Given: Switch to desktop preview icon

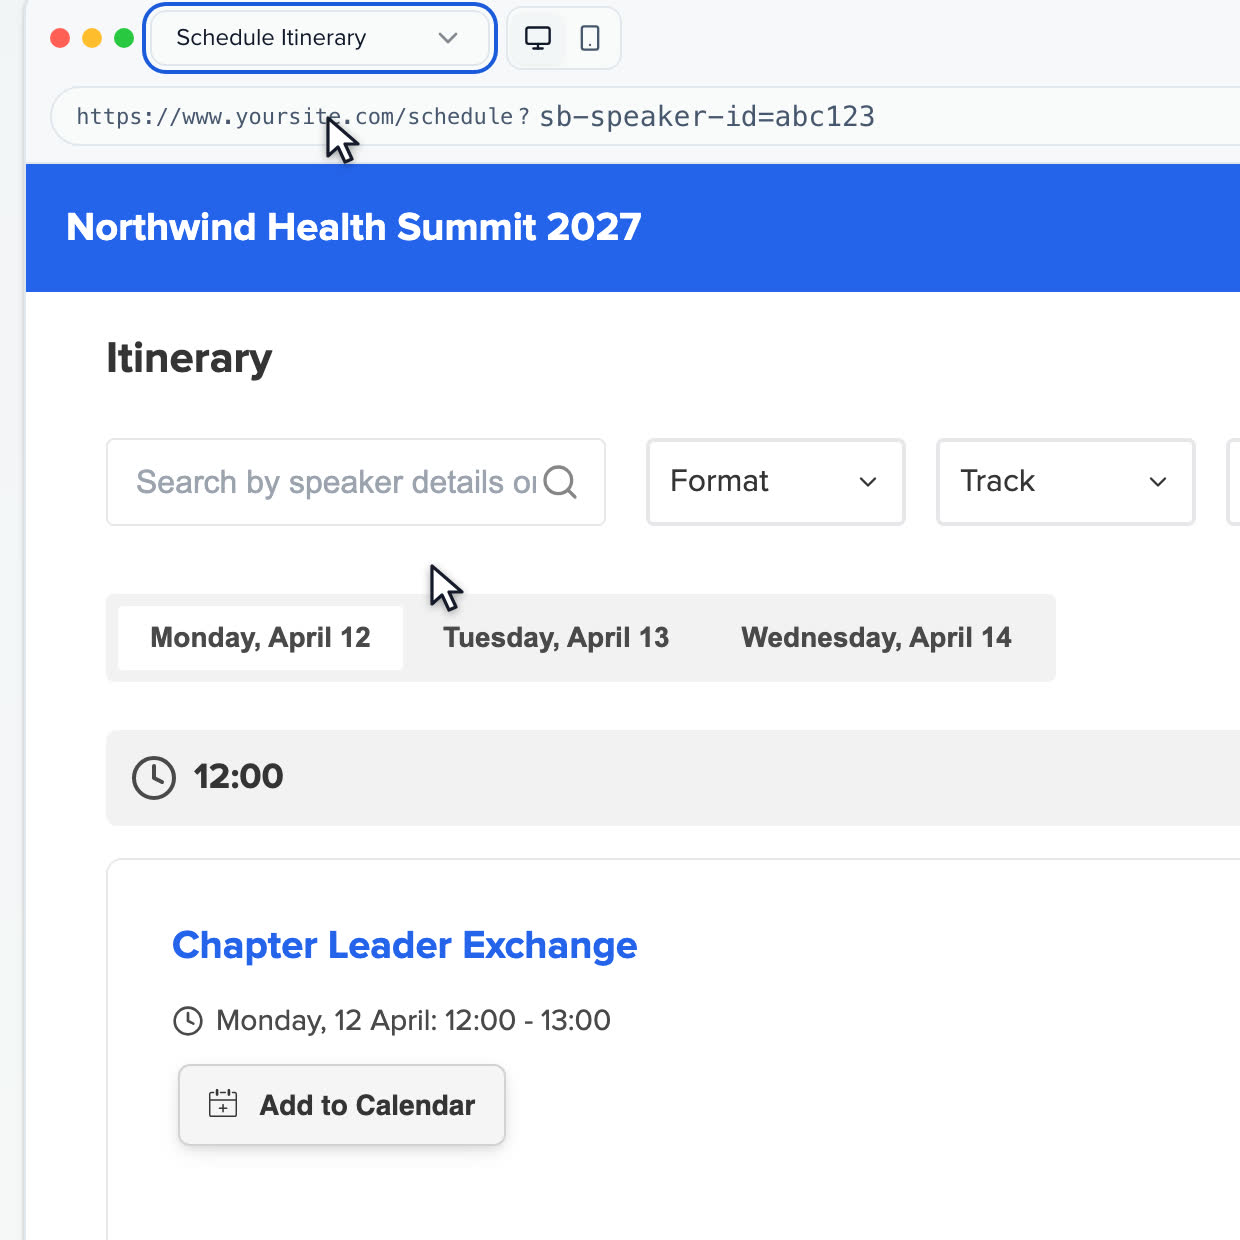Looking at the screenshot, I should (538, 38).
